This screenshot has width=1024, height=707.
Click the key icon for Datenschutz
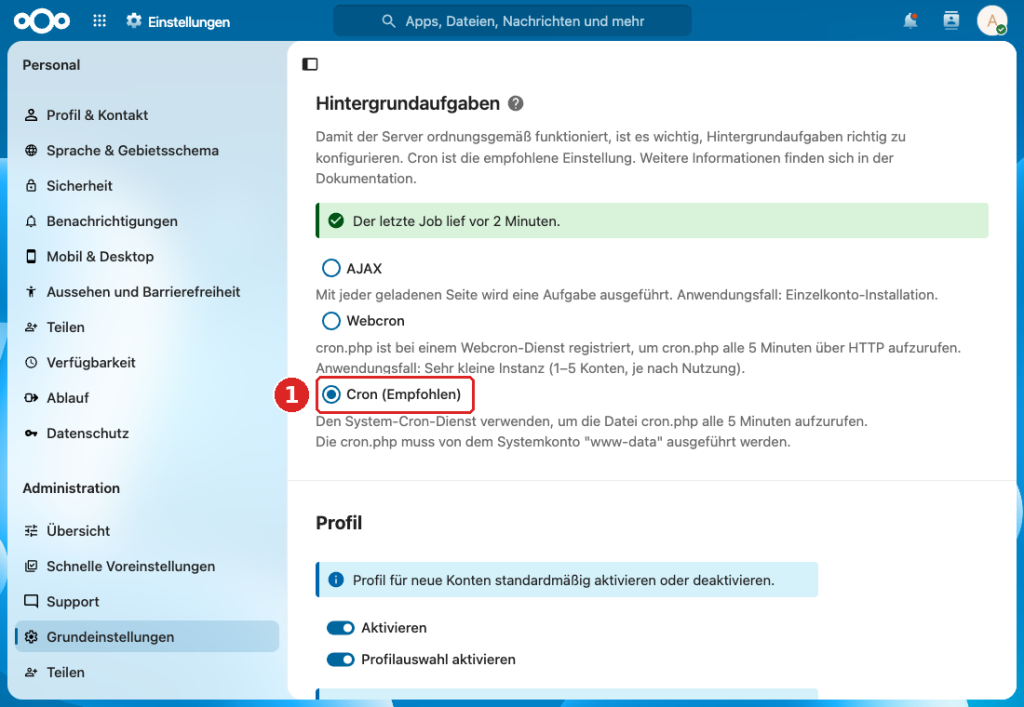coord(31,433)
